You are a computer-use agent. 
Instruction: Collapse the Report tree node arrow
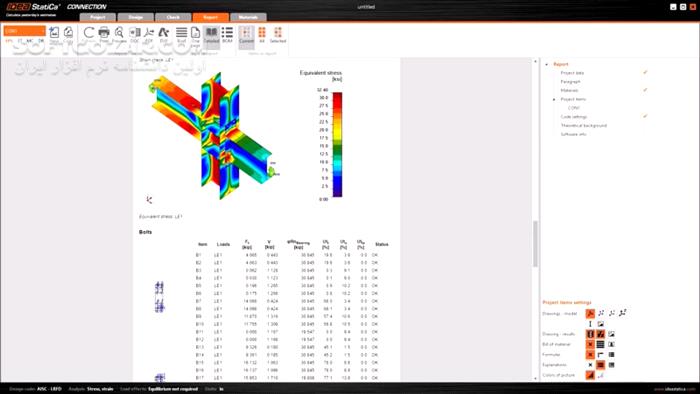pos(547,64)
